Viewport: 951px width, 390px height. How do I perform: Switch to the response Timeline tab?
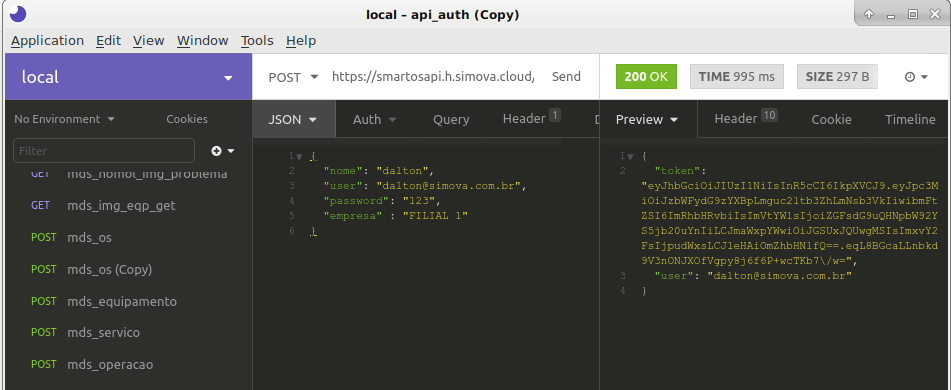[x=910, y=119]
